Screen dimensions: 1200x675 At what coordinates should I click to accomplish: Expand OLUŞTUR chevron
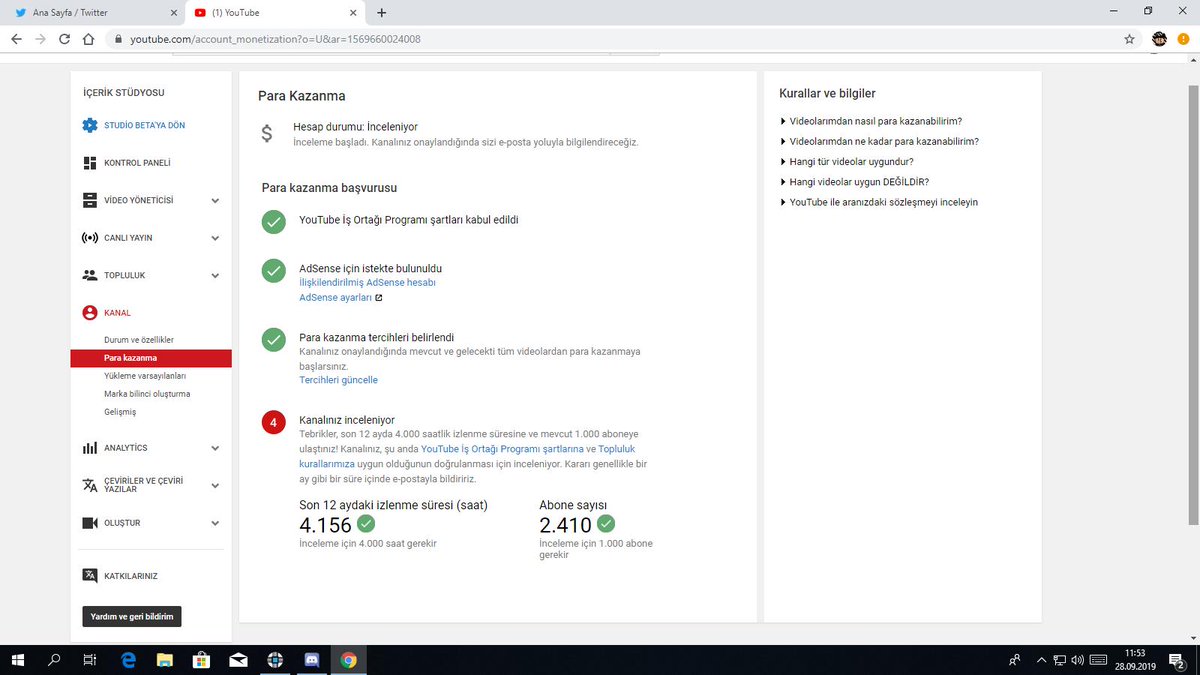click(215, 523)
